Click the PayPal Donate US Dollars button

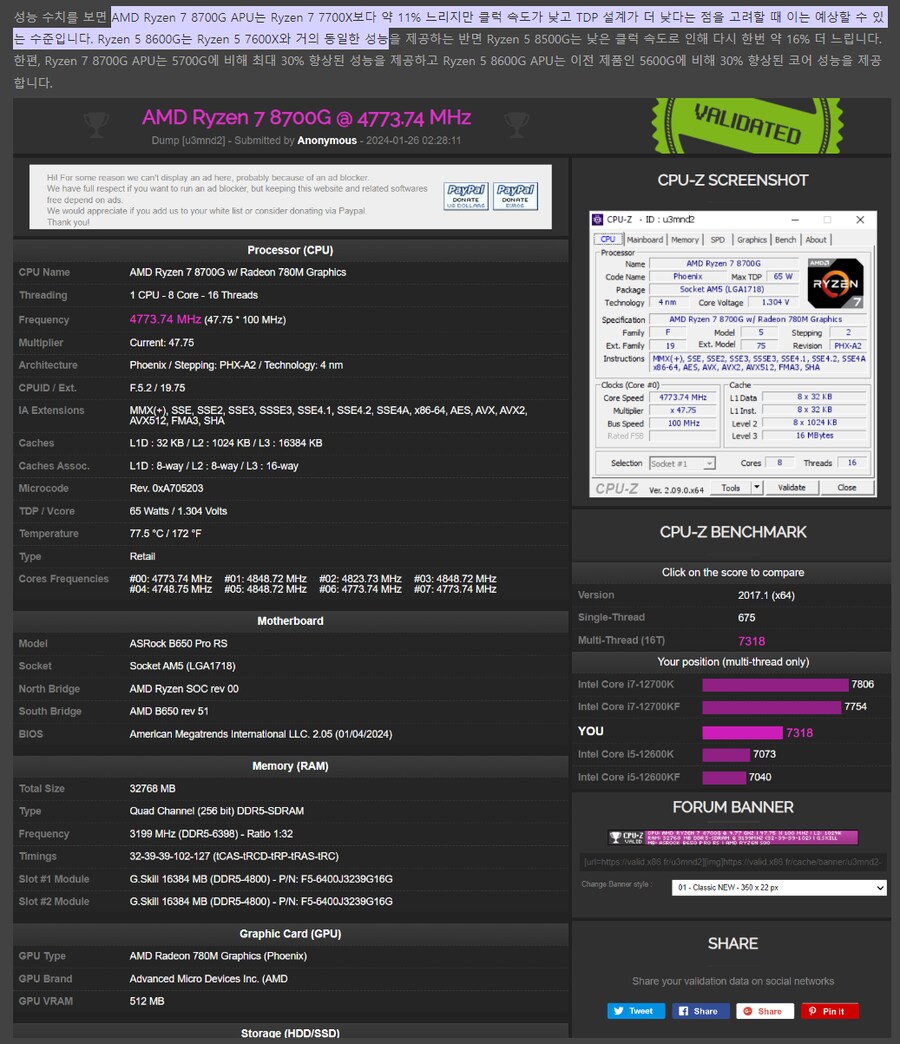466,196
